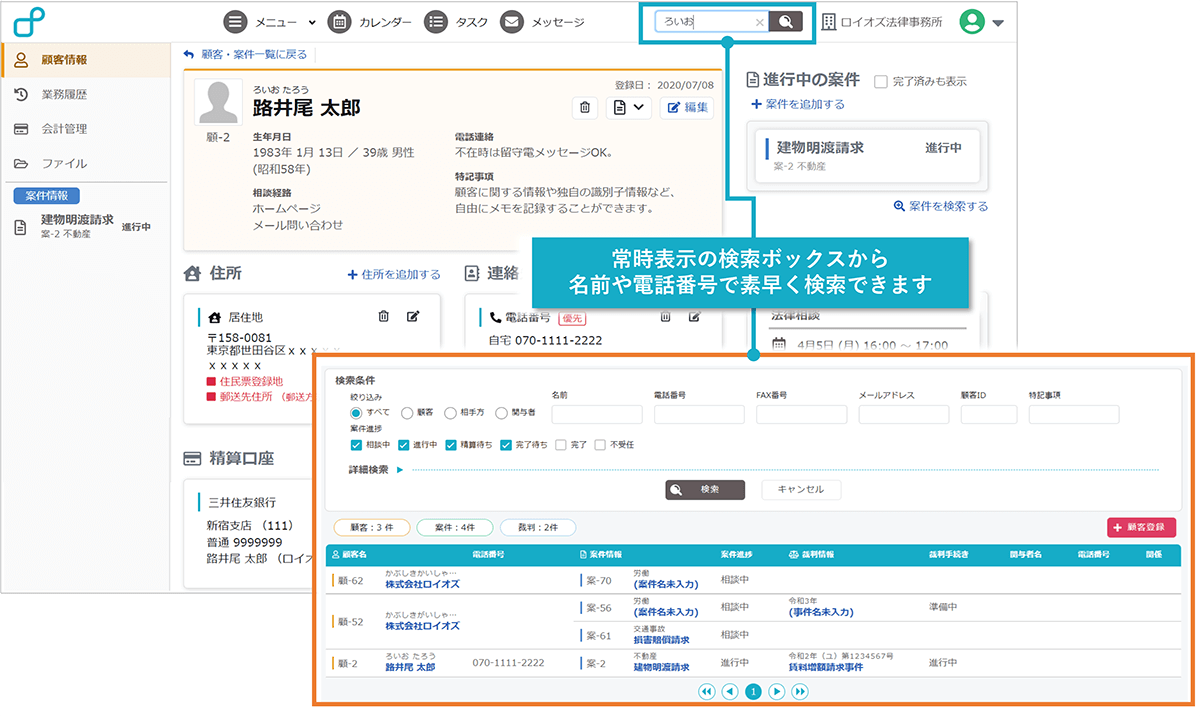
Task: Select the 顧客 filter radio button
Action: [407, 412]
